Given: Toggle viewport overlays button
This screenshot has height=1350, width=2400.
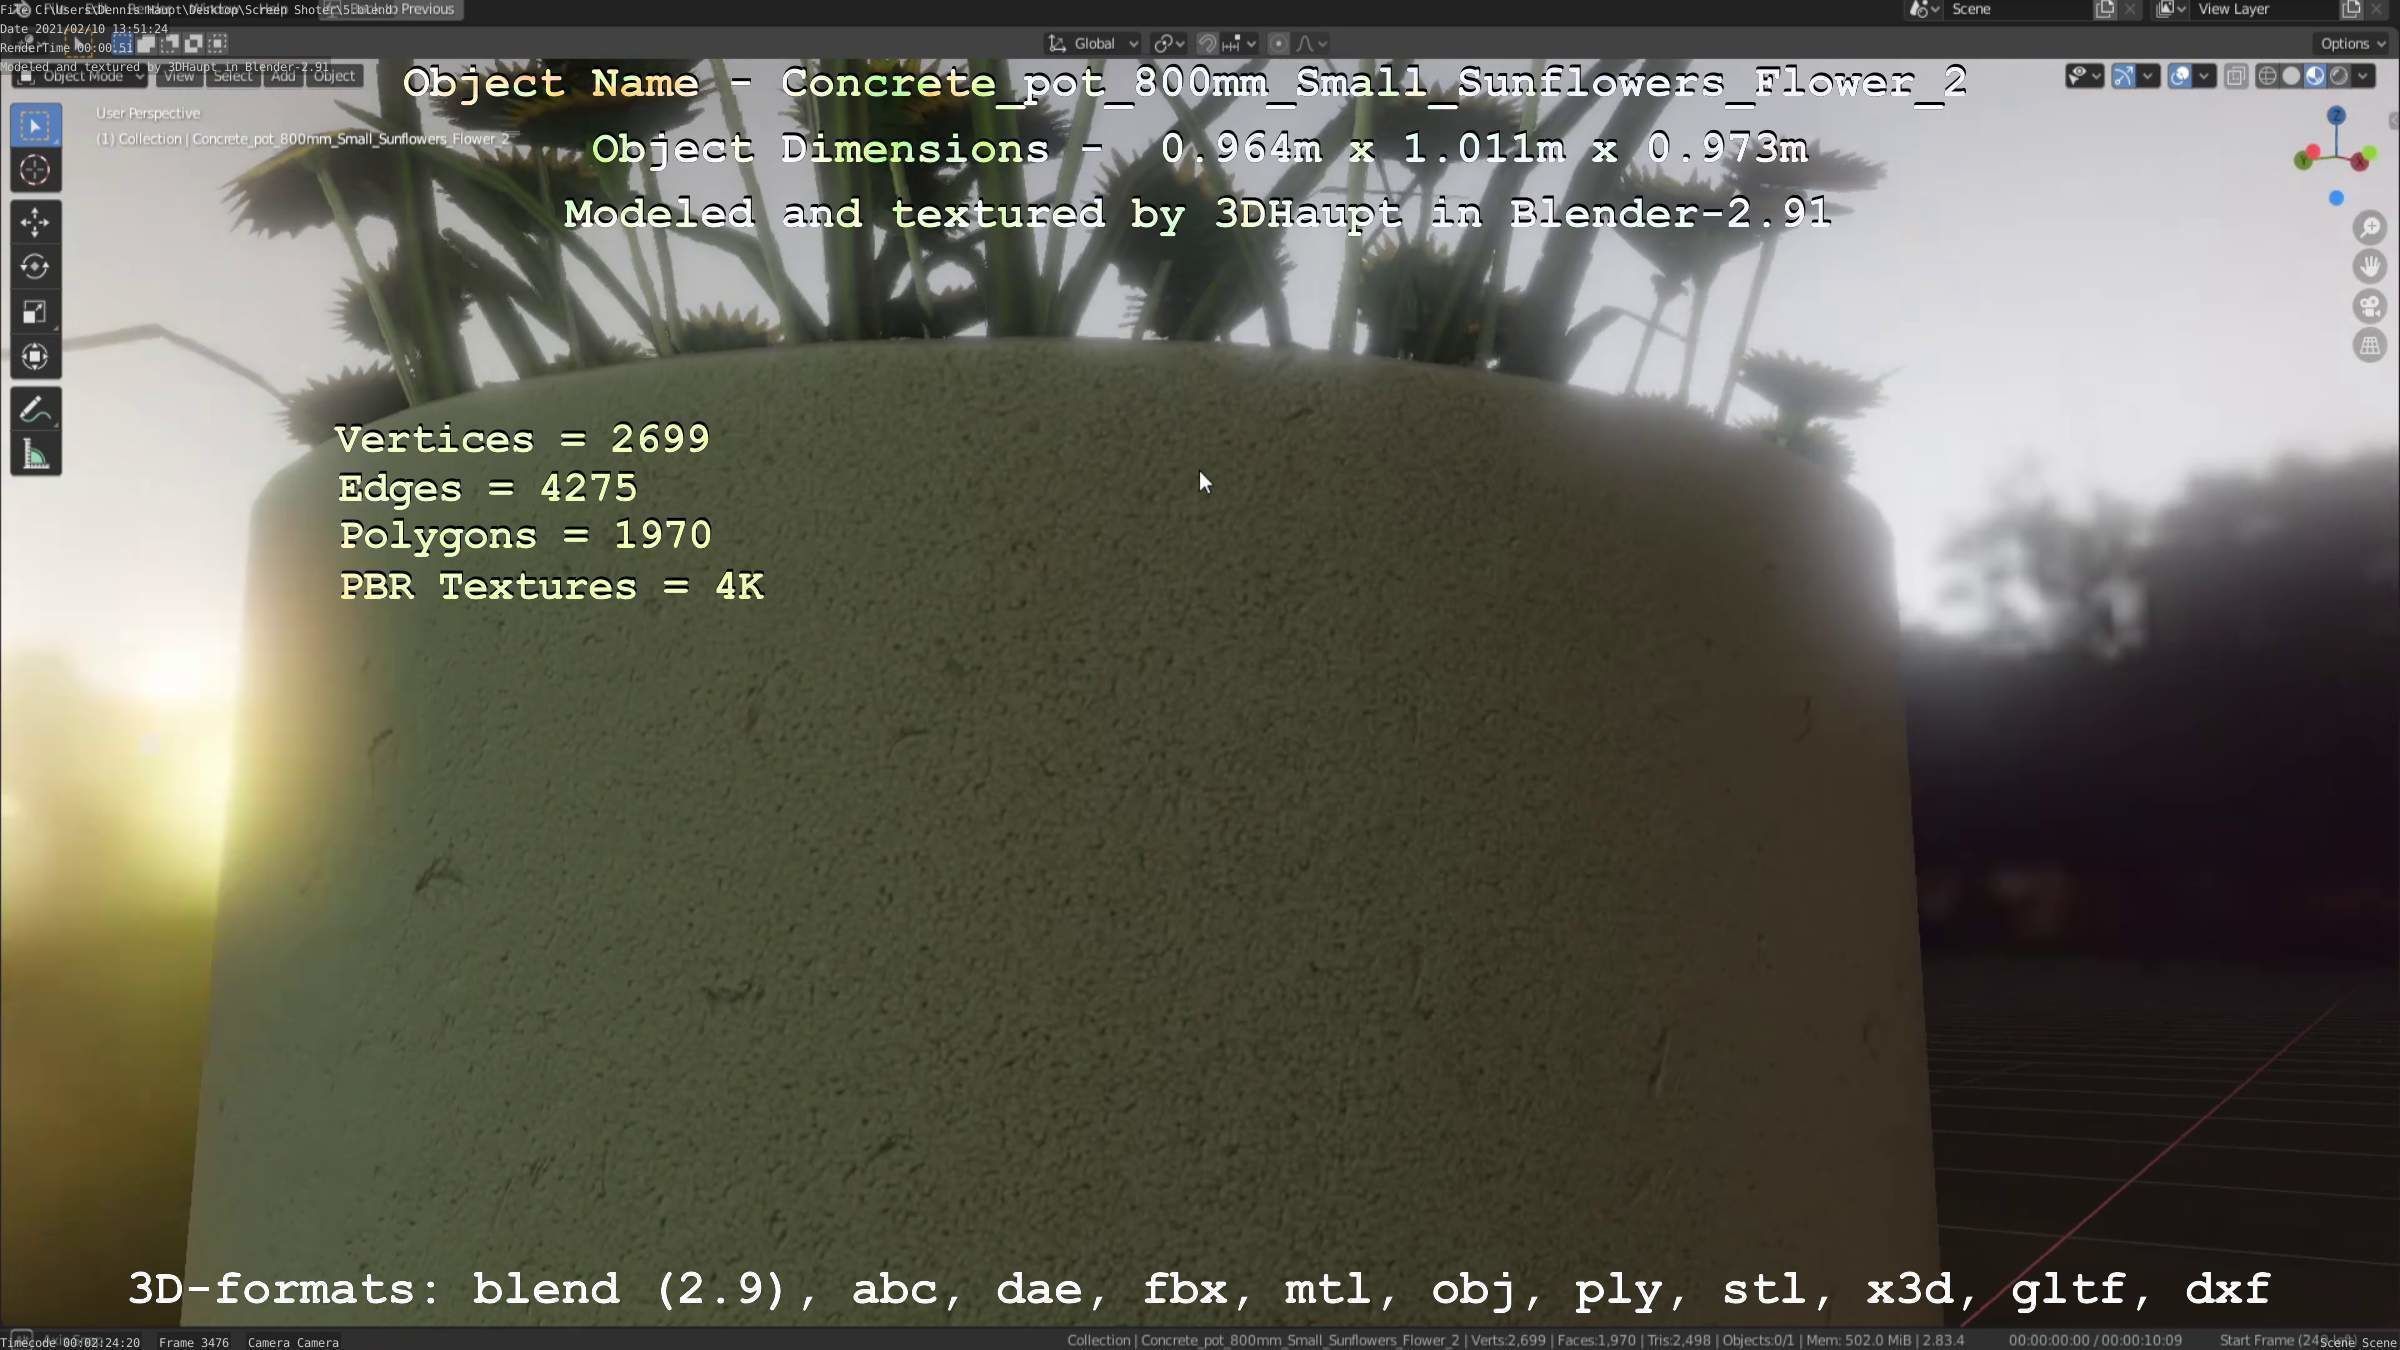Looking at the screenshot, I should [2180, 76].
